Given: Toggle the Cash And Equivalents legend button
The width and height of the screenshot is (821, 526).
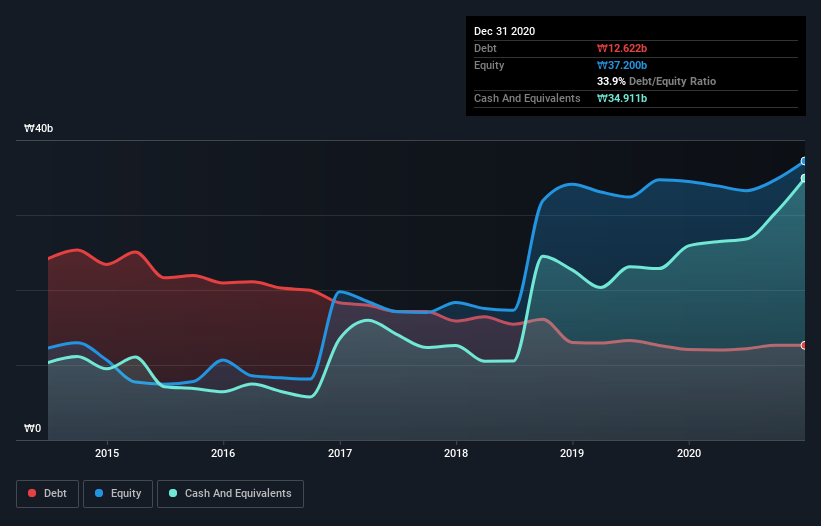Looking at the screenshot, I should pyautogui.click(x=230, y=494).
